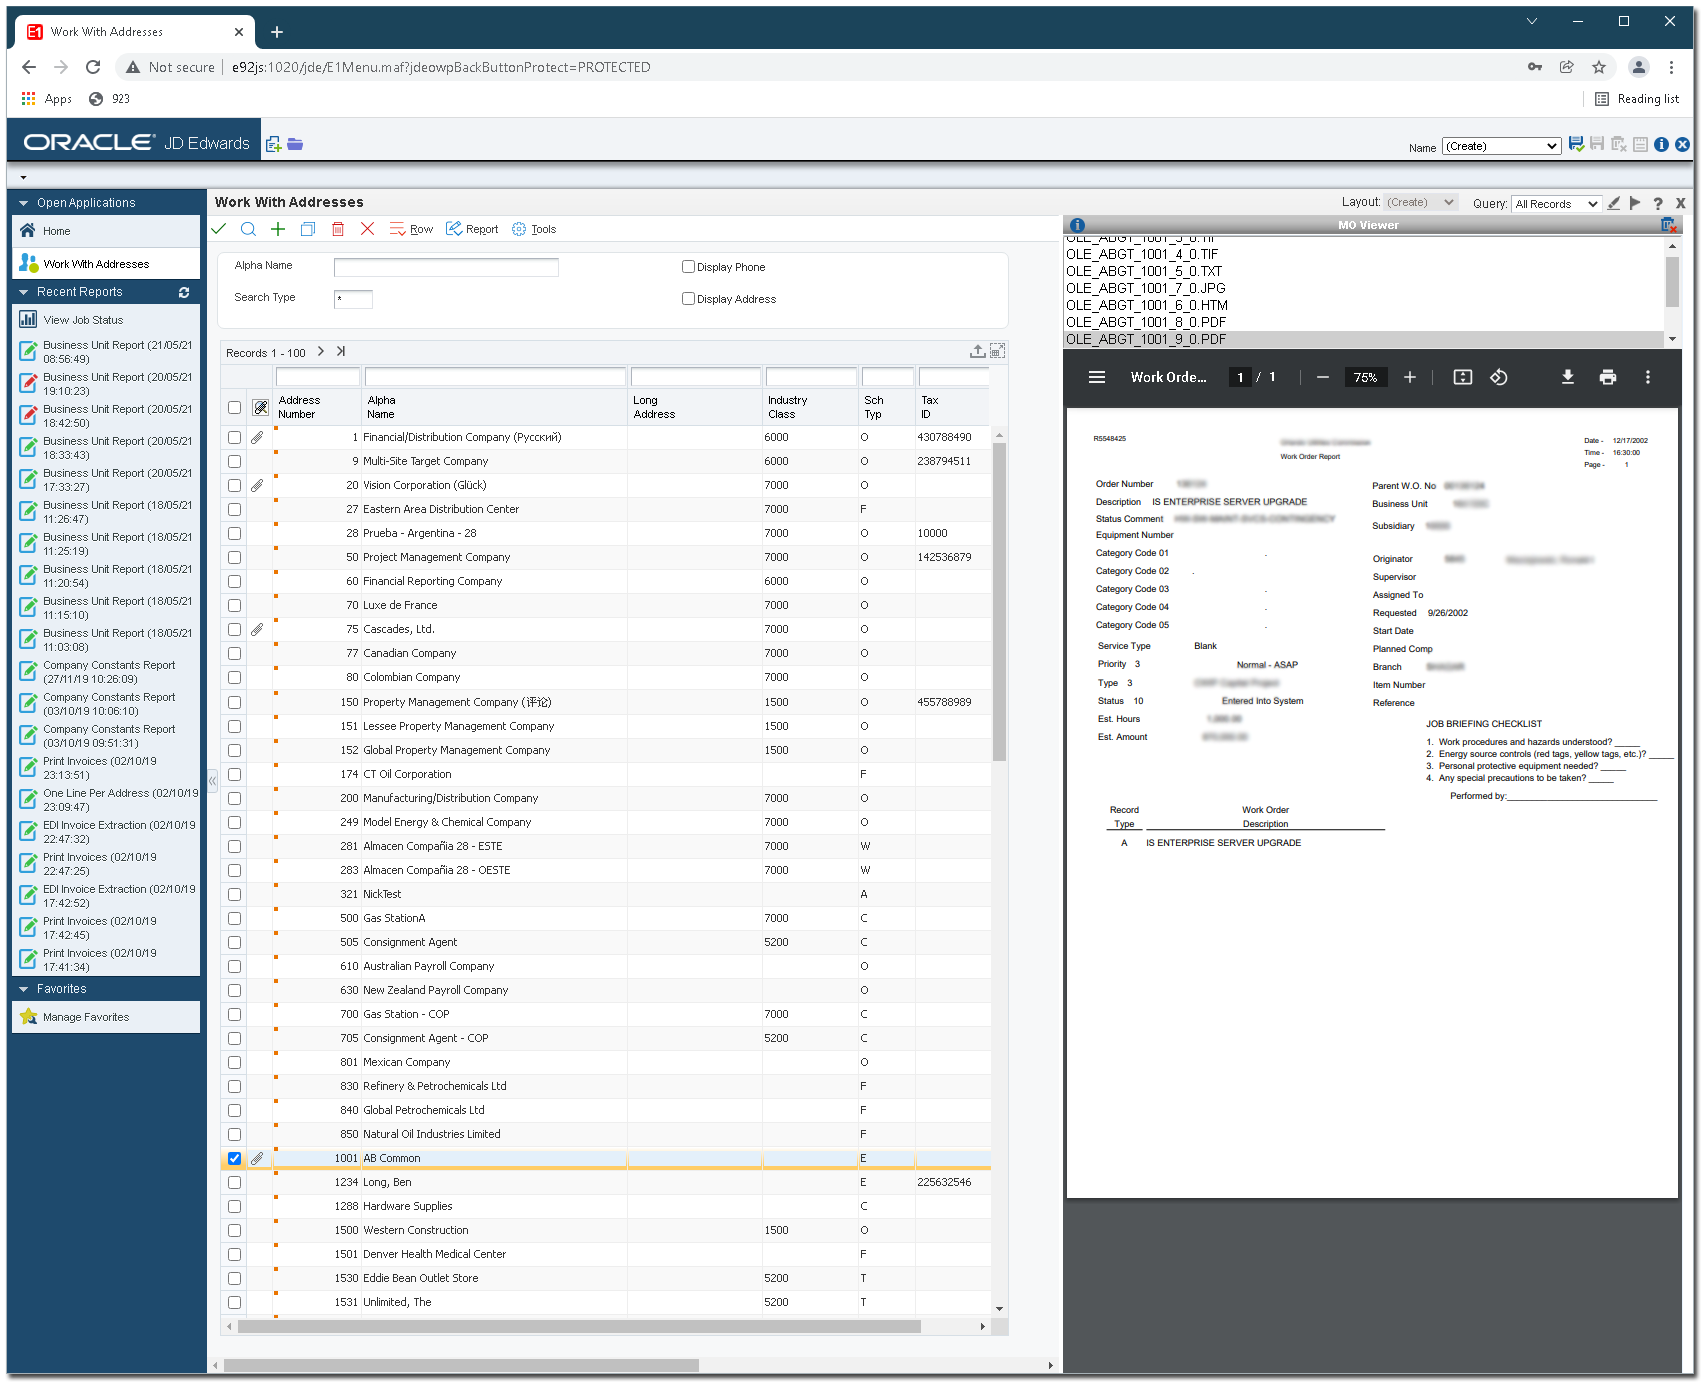The image size is (1708, 1388).
Task: Click the Find magnifier icon in toolbar
Action: point(248,229)
